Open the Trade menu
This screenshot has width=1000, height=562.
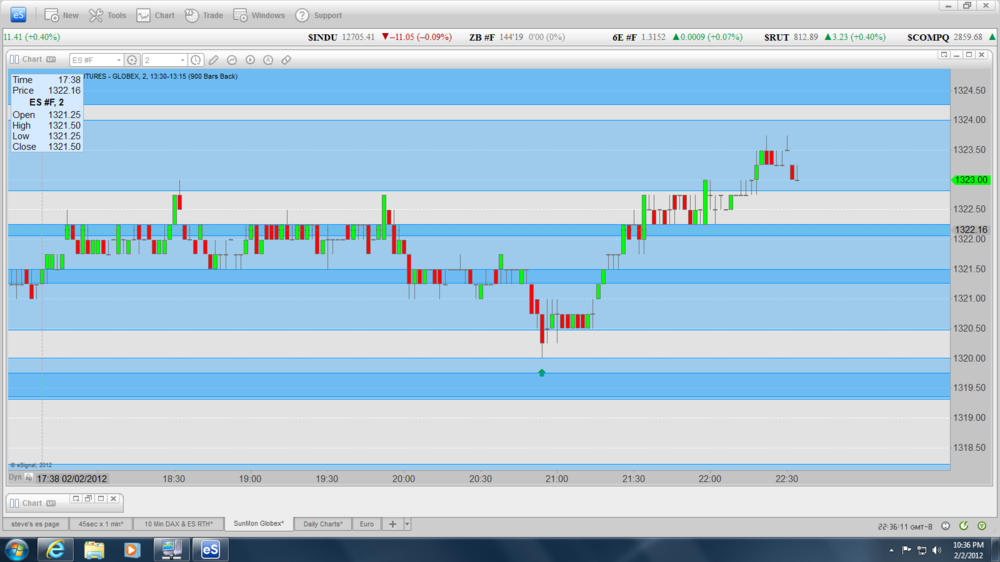(x=204, y=15)
